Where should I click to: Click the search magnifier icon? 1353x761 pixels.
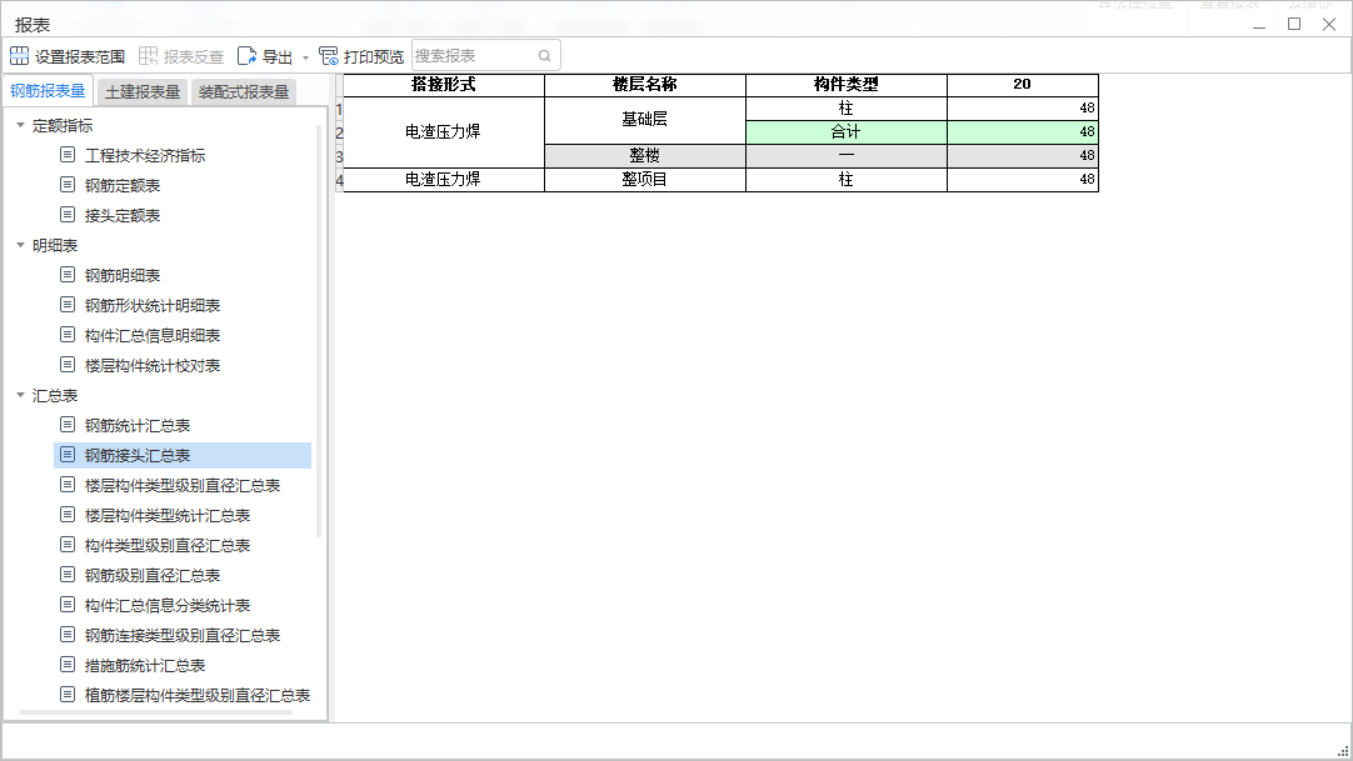(545, 56)
